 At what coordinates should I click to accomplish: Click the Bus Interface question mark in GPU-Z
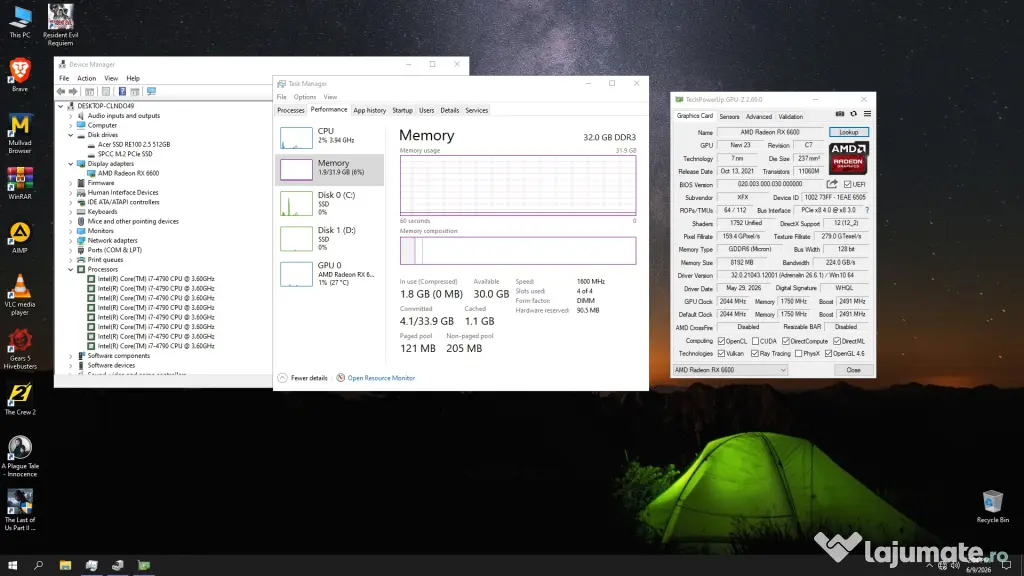coord(867,210)
